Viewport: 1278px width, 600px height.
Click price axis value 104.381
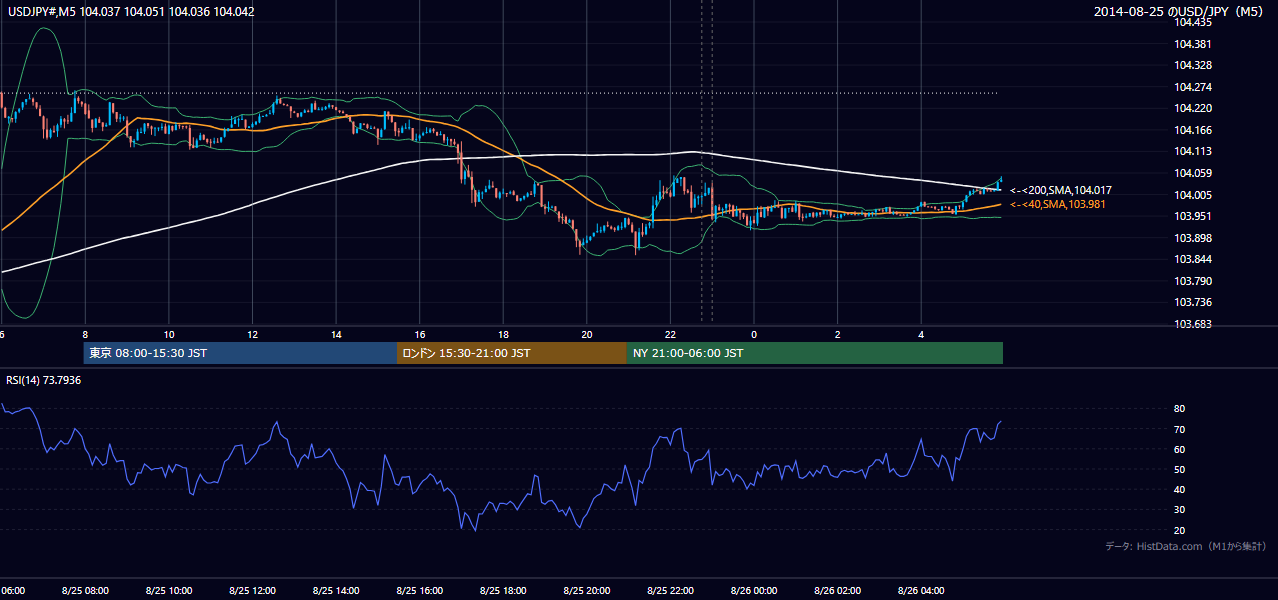[1193, 44]
